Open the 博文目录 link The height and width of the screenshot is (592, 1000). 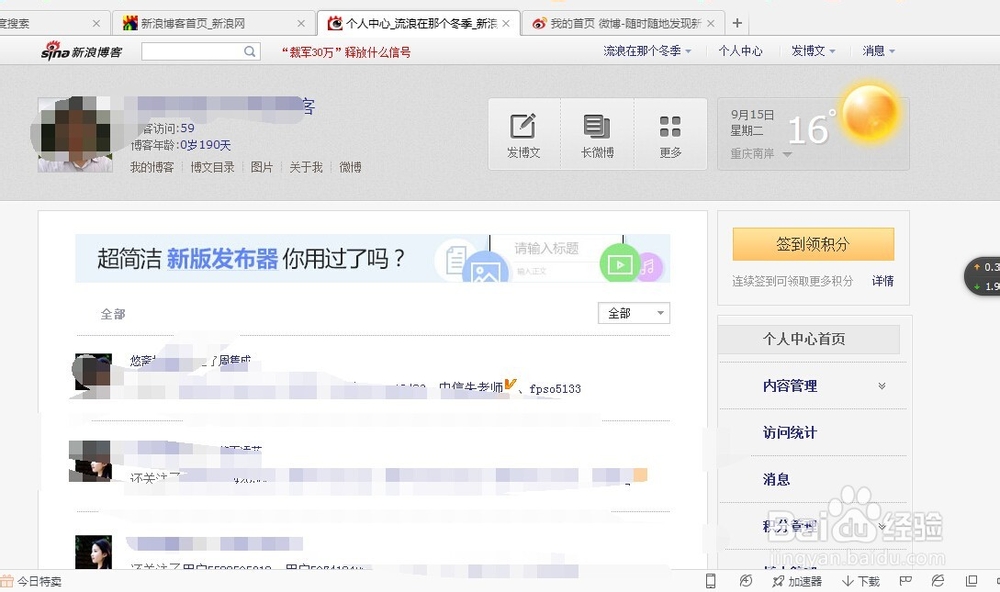point(212,167)
